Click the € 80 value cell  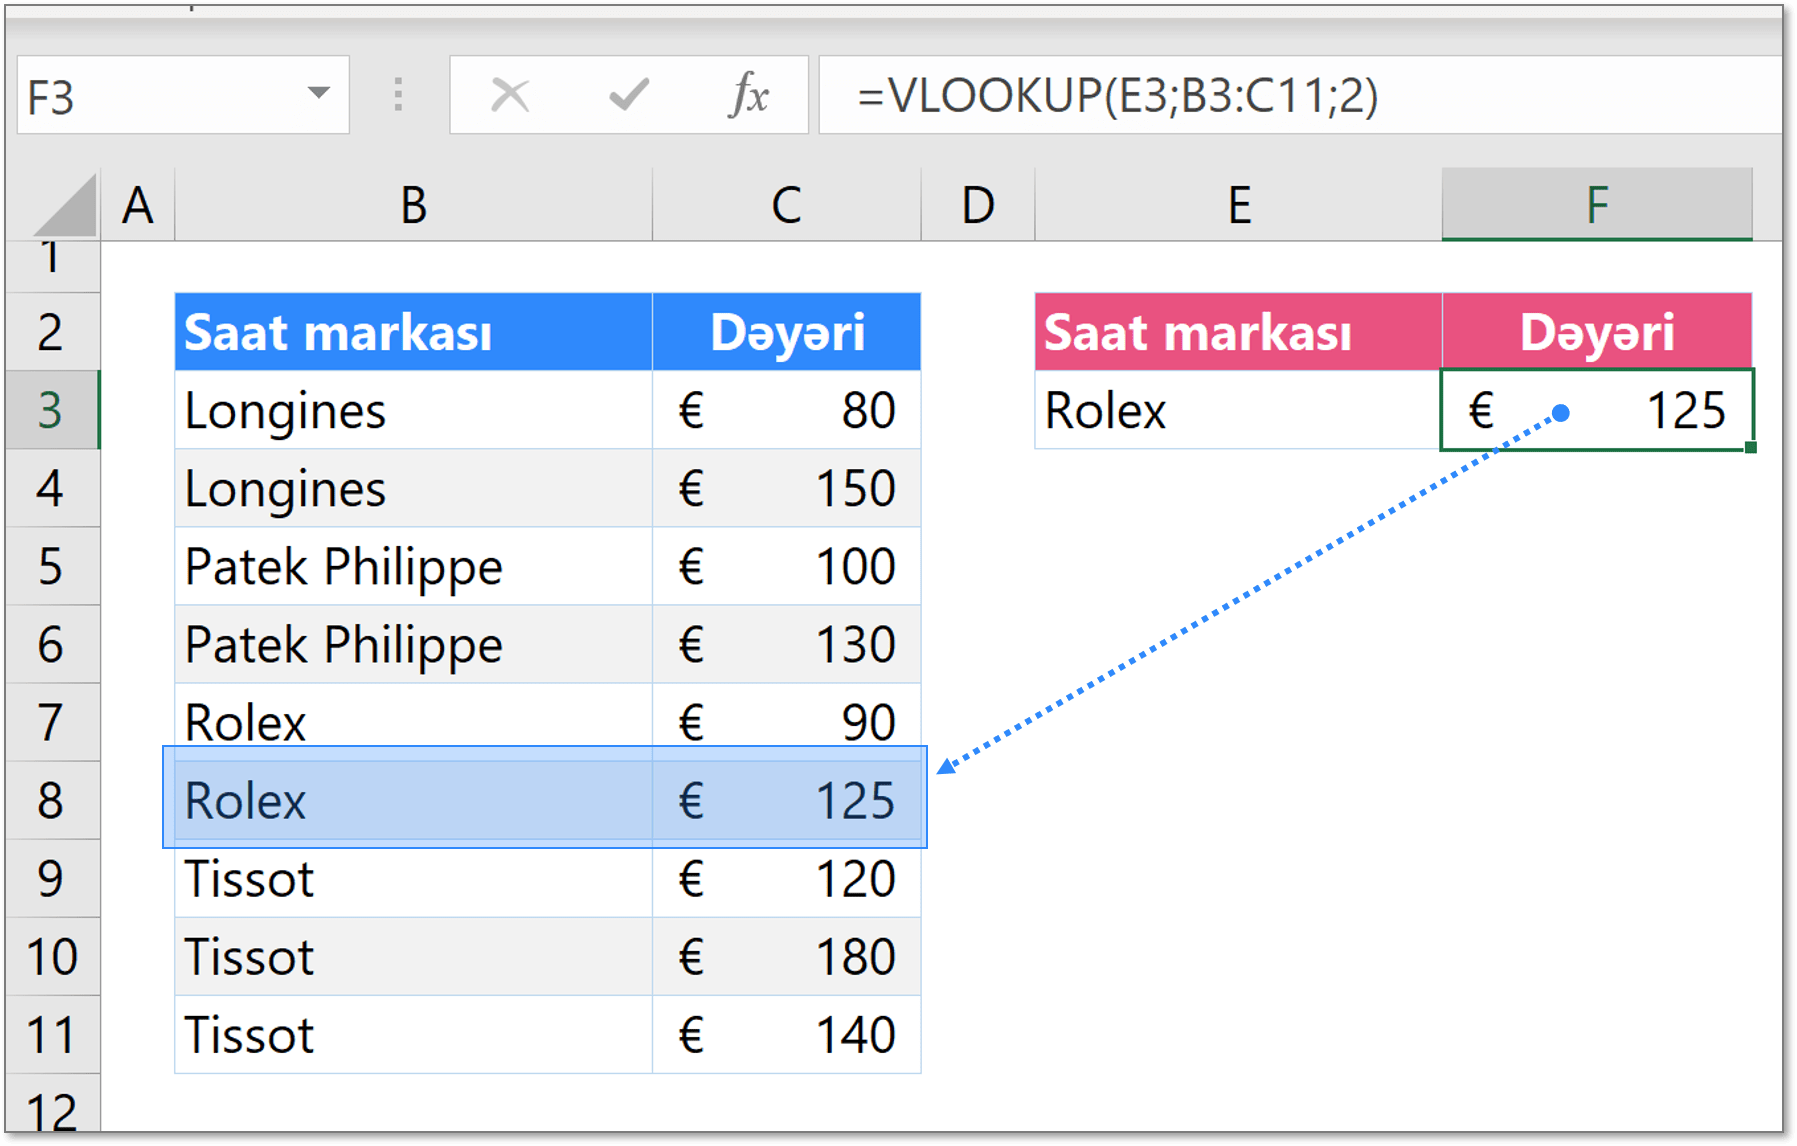click(x=786, y=410)
